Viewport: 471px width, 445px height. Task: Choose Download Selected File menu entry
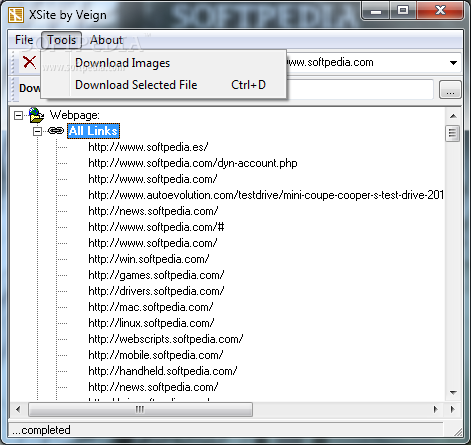(x=163, y=85)
